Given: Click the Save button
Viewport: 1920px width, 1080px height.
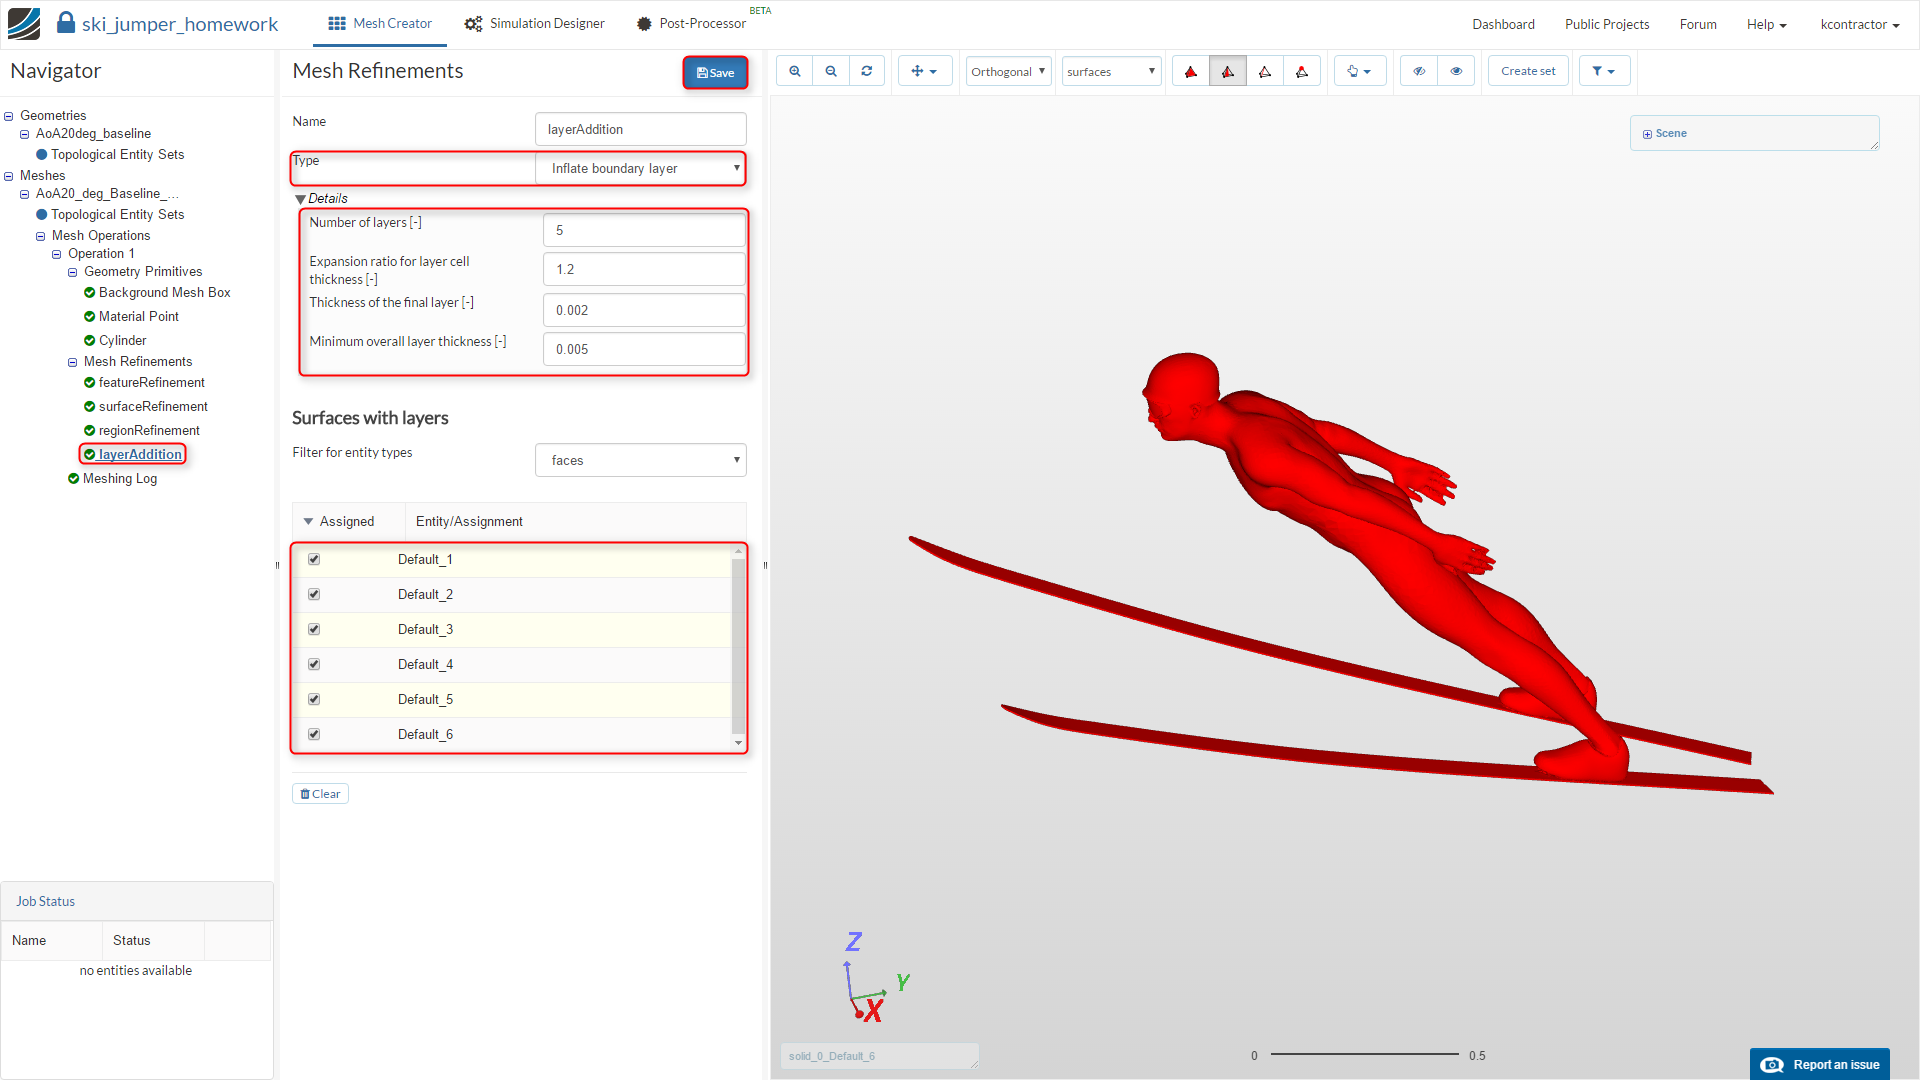Looking at the screenshot, I should click(x=715, y=72).
